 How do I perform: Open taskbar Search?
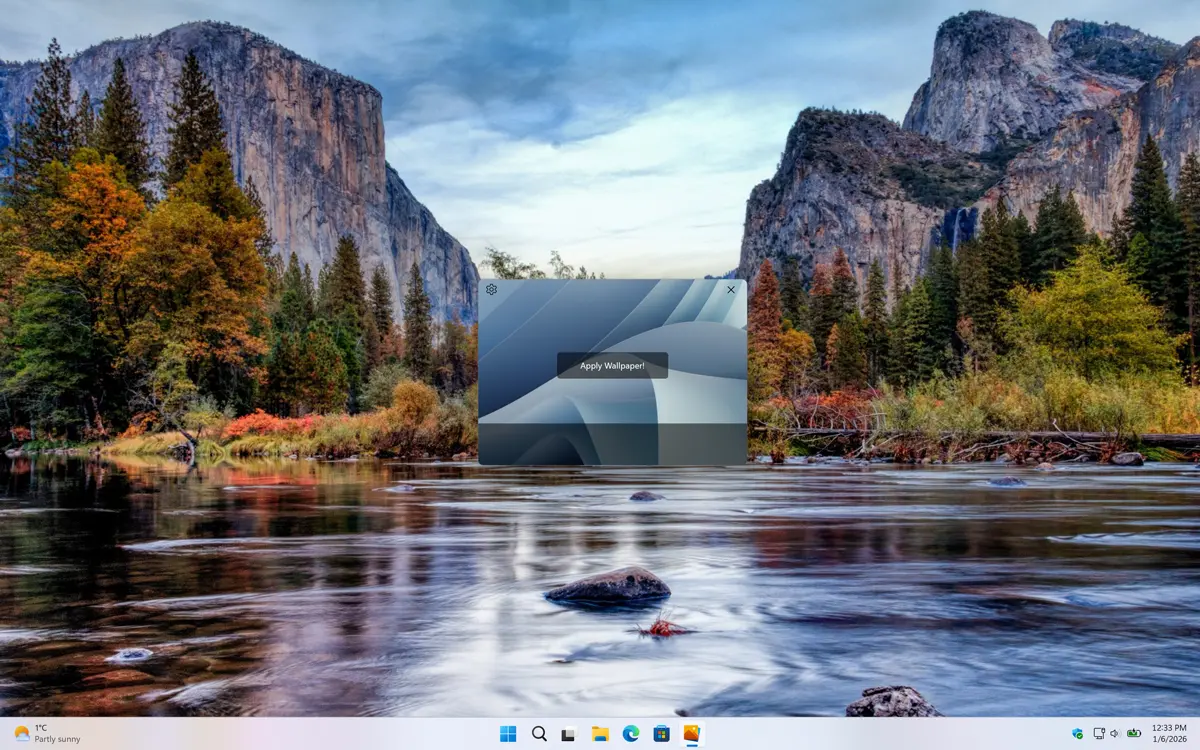539,734
